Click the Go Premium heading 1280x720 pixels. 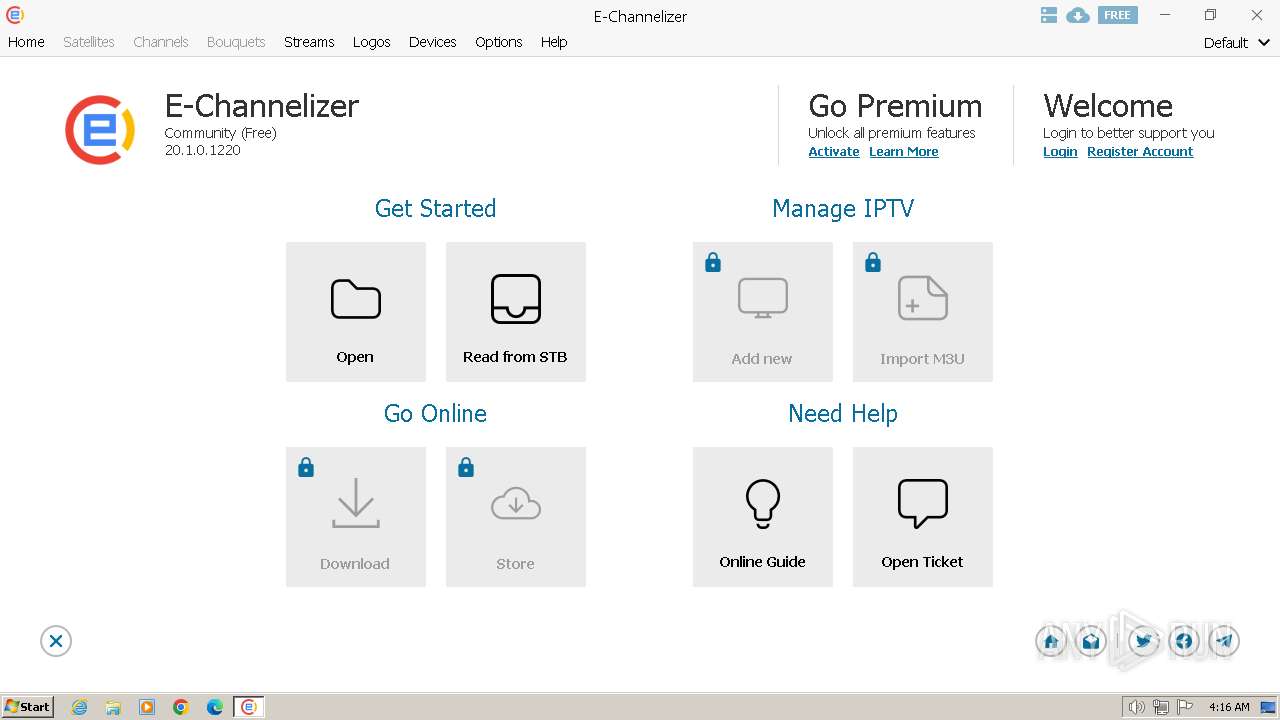[895, 106]
